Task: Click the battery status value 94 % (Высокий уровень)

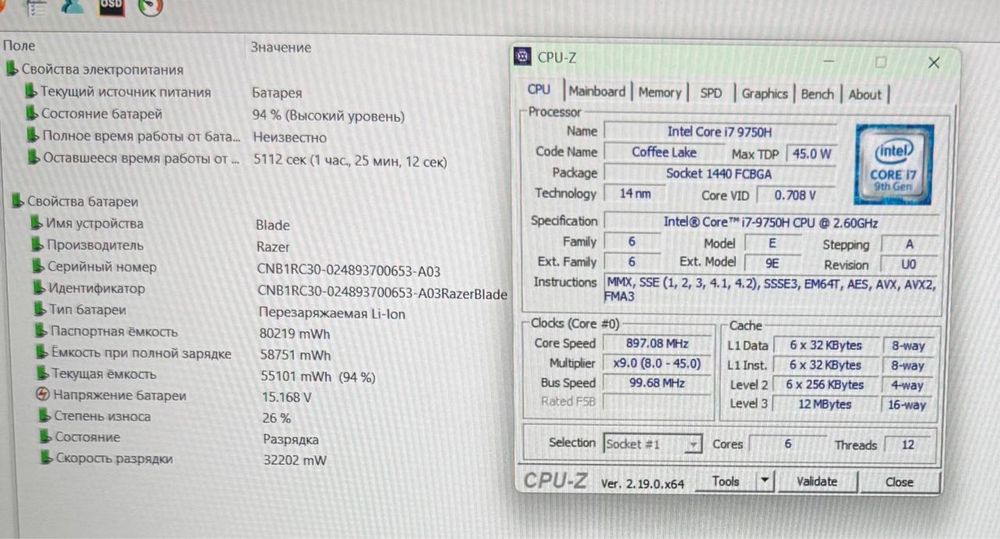Action: coord(328,116)
